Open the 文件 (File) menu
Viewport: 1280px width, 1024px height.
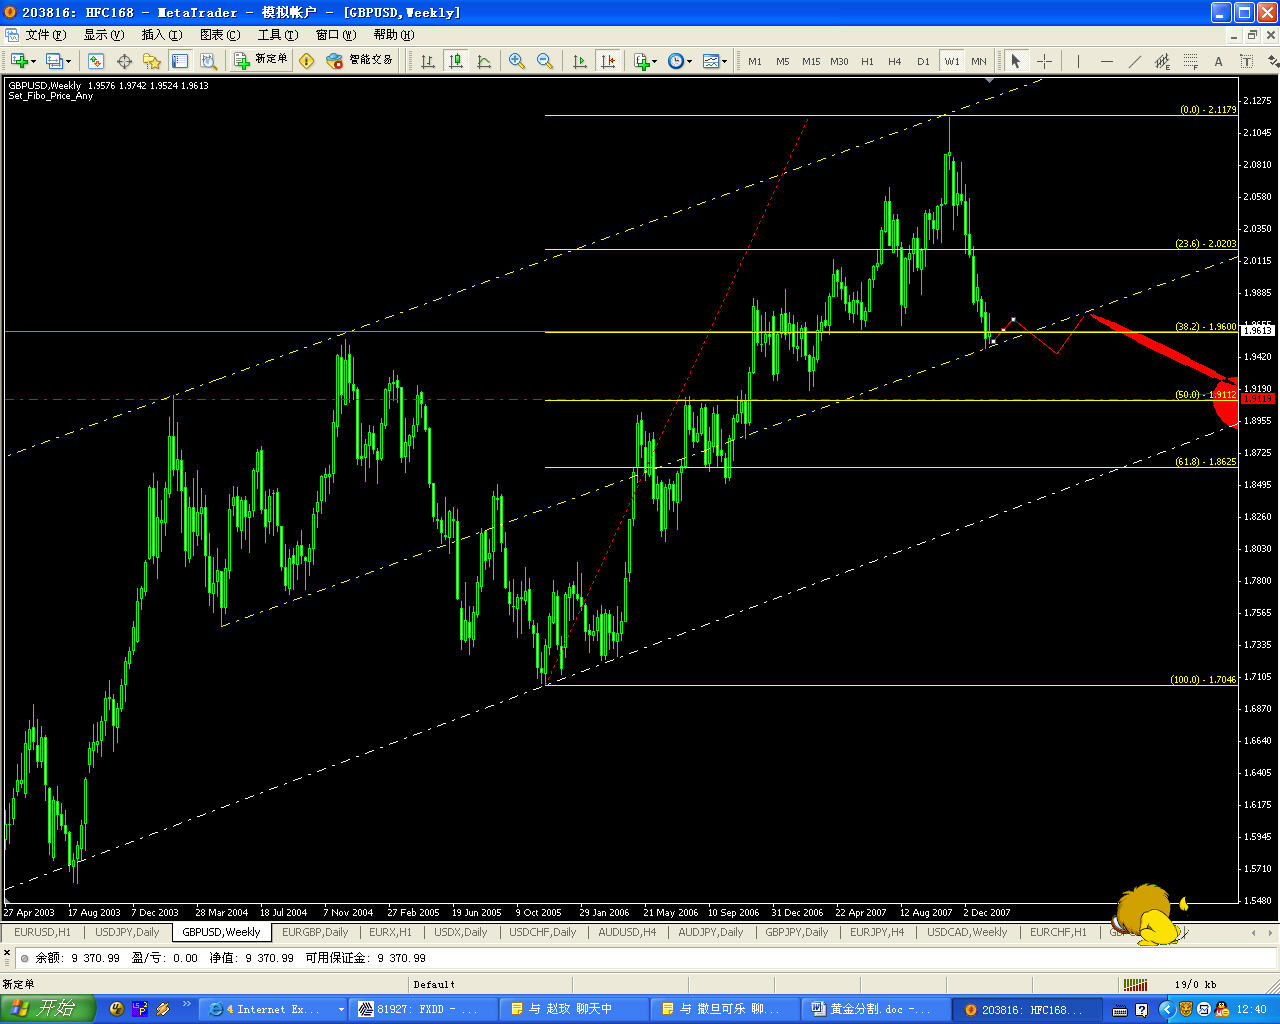click(45, 35)
